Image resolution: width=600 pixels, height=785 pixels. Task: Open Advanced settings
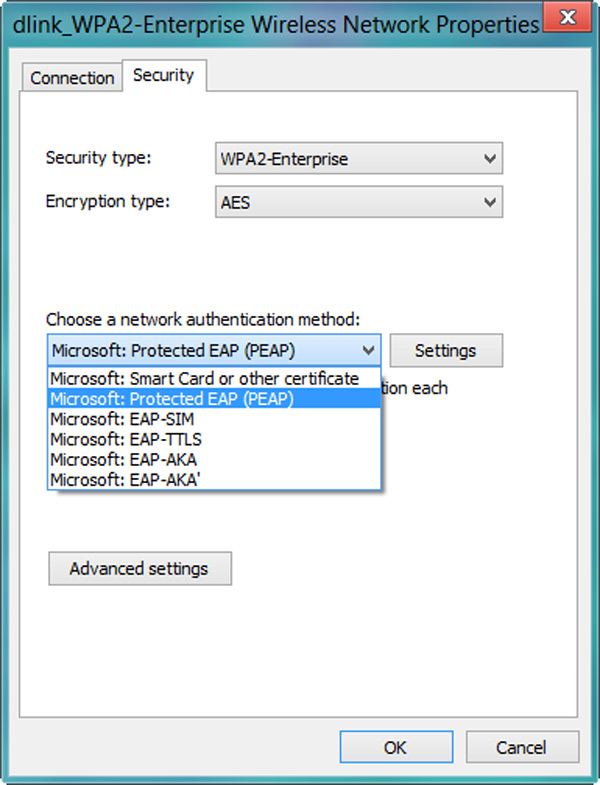point(140,569)
